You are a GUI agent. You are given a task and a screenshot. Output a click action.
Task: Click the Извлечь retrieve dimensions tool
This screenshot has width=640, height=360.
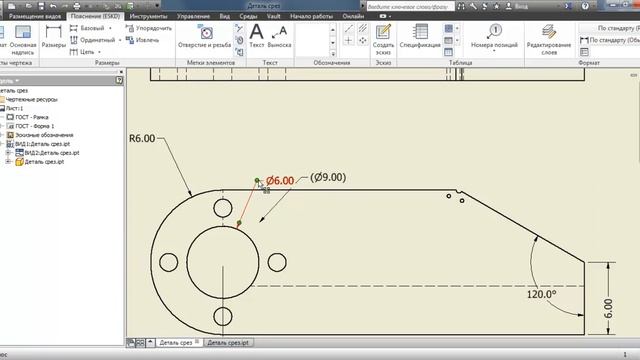click(x=142, y=40)
